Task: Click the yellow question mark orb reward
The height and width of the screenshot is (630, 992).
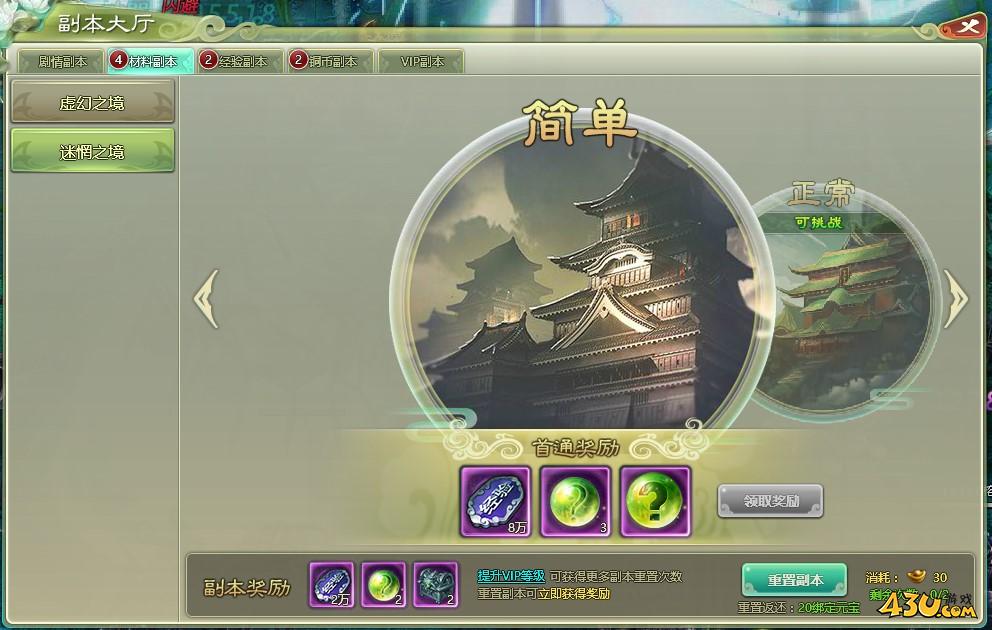Action: coord(655,502)
